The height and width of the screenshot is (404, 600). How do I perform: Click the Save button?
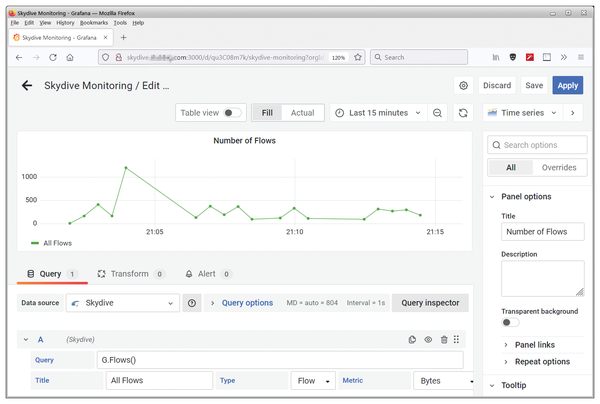point(534,85)
